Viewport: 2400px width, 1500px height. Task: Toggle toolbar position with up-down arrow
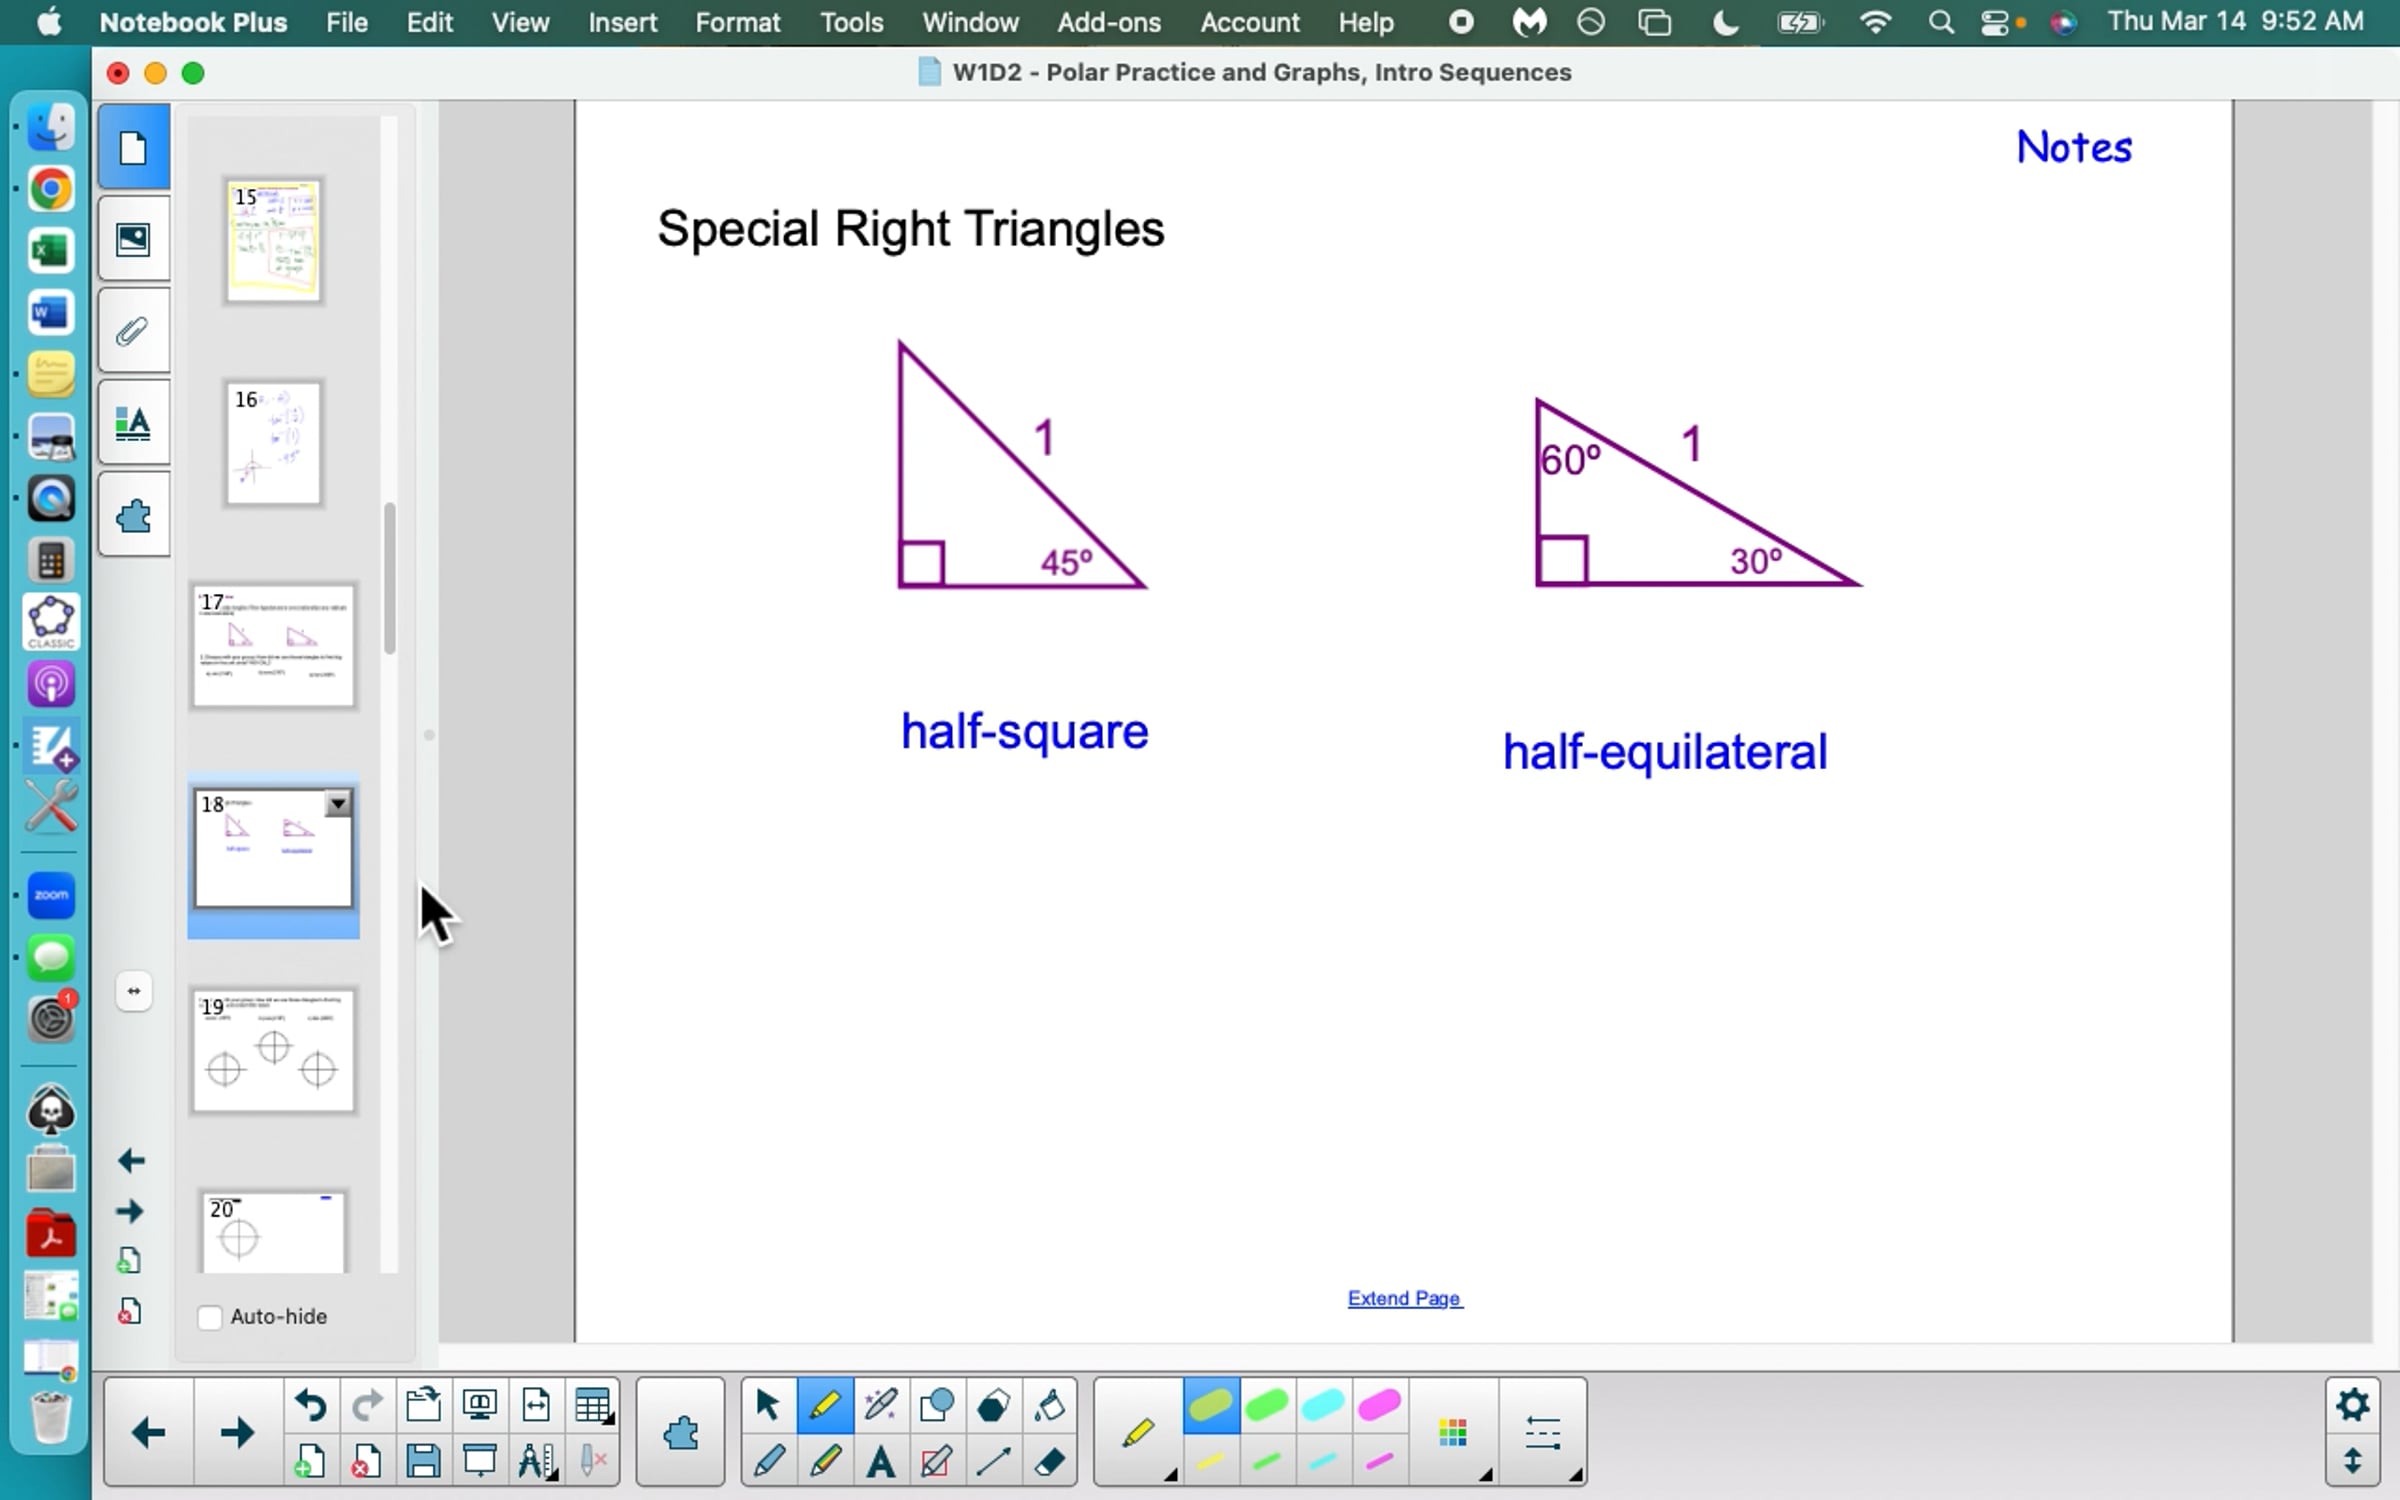(x=2352, y=1461)
